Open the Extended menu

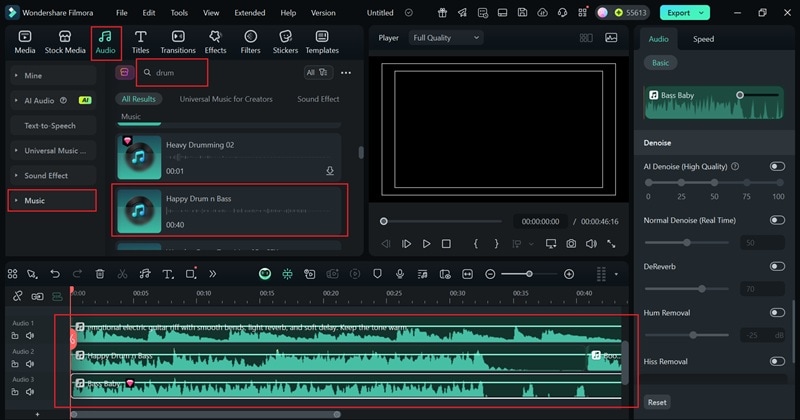click(249, 13)
